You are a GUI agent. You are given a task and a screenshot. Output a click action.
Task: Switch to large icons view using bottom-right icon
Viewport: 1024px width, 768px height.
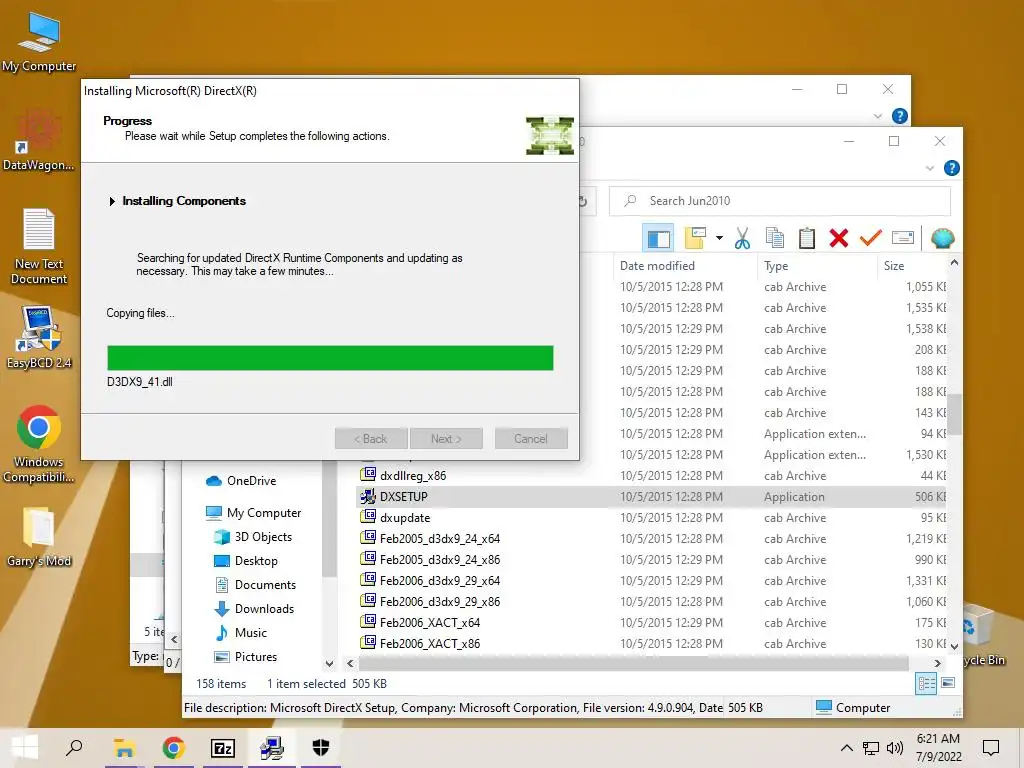click(948, 684)
